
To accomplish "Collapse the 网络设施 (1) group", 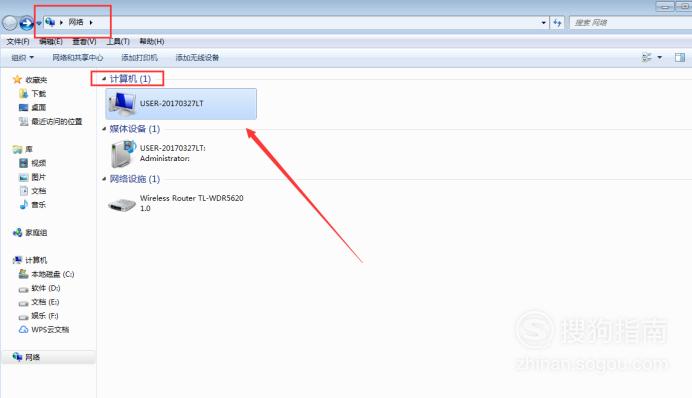I will tap(104, 179).
